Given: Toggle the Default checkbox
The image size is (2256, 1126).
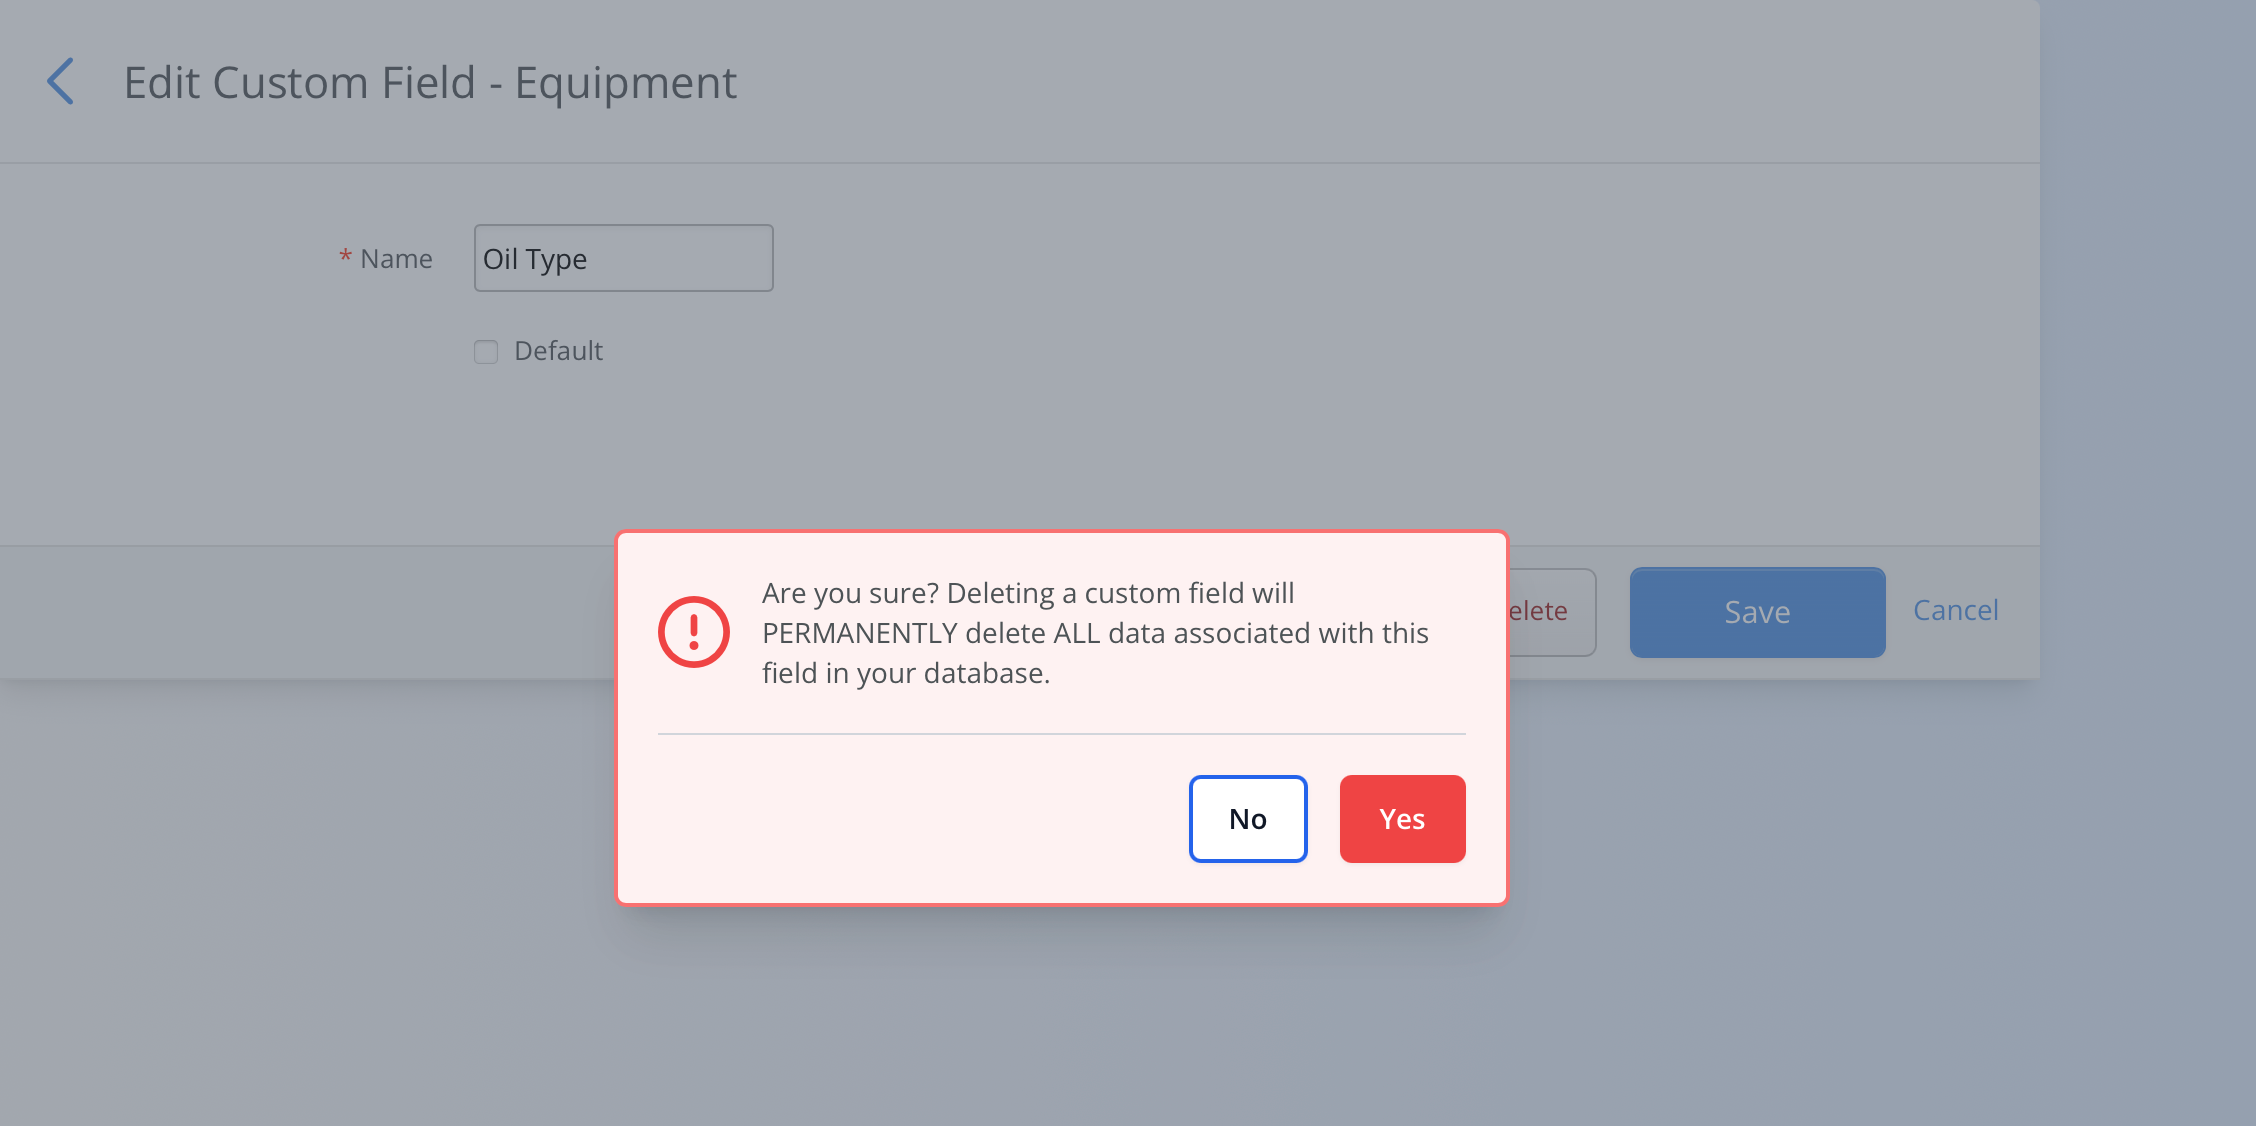Looking at the screenshot, I should (486, 352).
